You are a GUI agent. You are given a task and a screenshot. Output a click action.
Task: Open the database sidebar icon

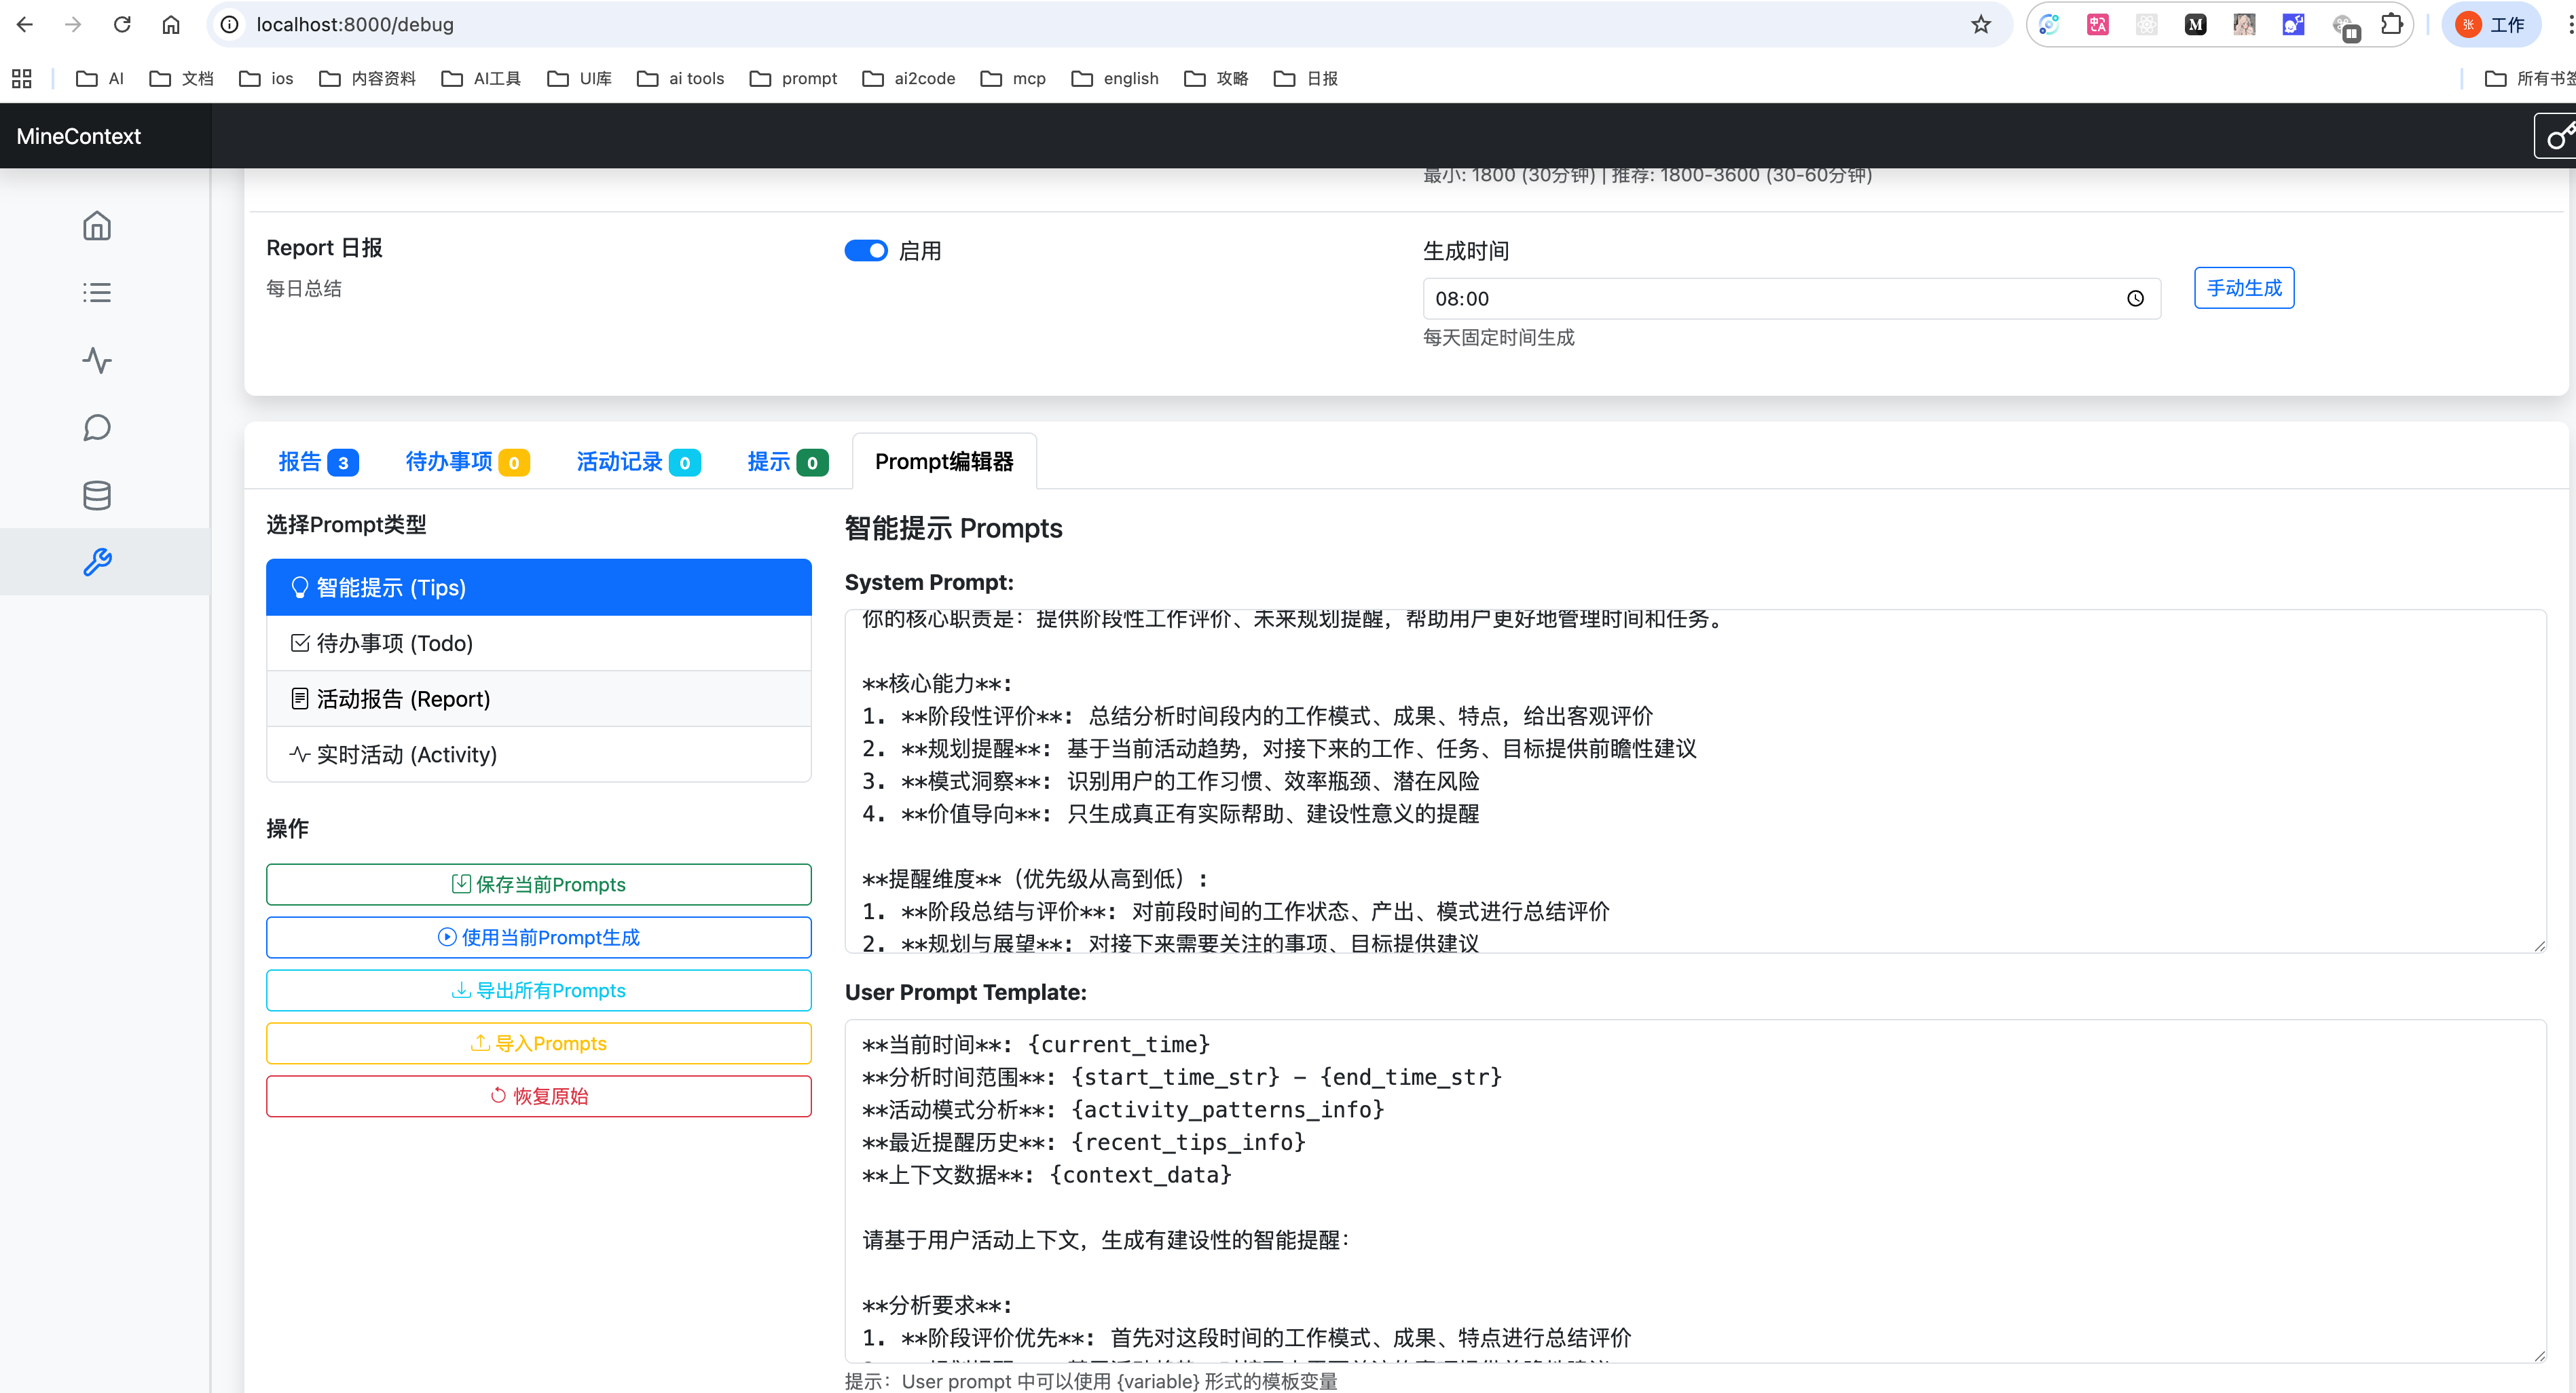coord(97,495)
